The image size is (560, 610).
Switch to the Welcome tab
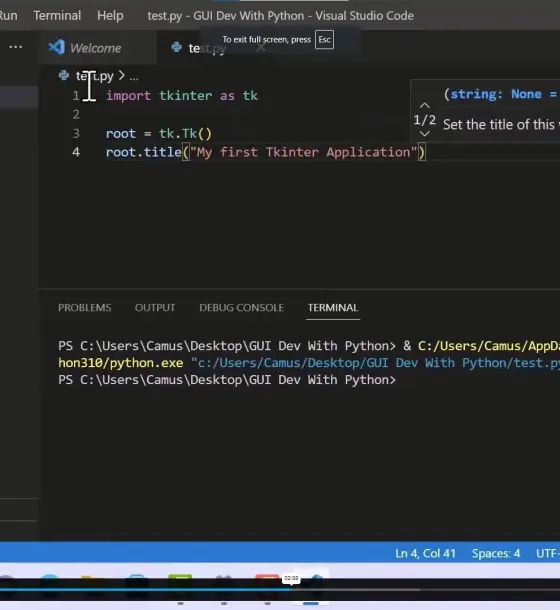pyautogui.click(x=95, y=48)
